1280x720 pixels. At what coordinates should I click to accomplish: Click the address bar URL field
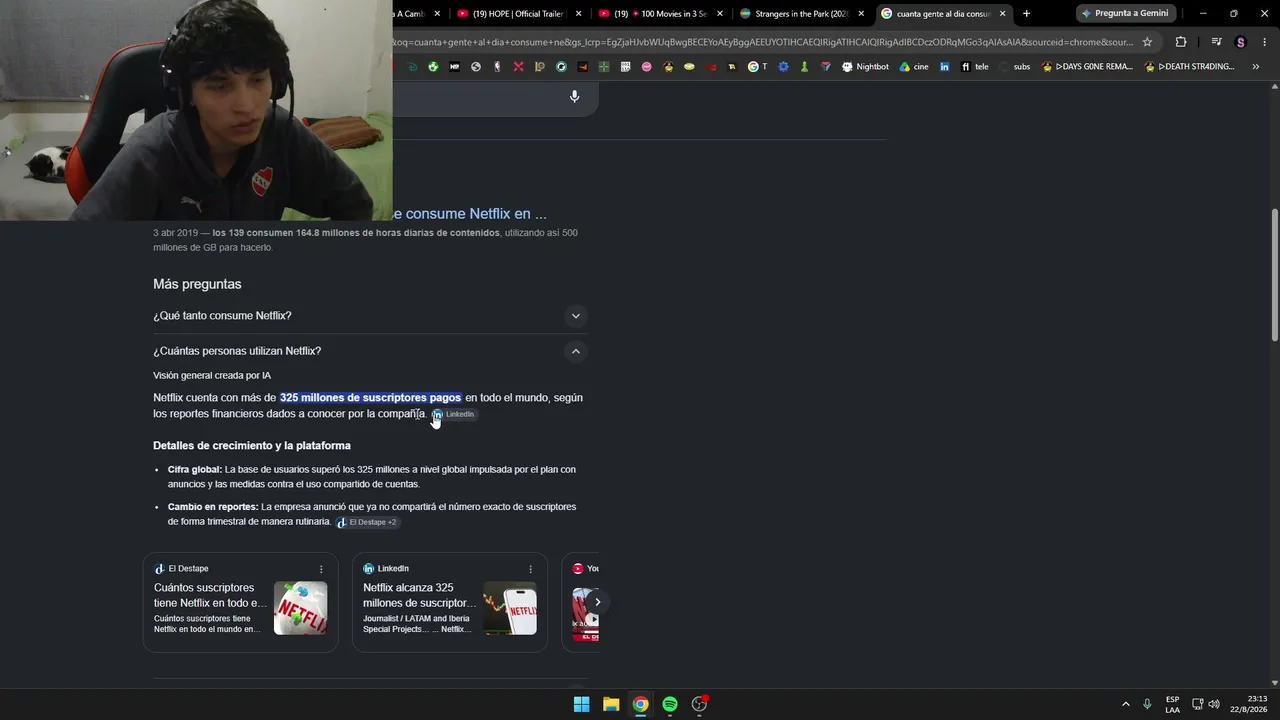[763, 42]
